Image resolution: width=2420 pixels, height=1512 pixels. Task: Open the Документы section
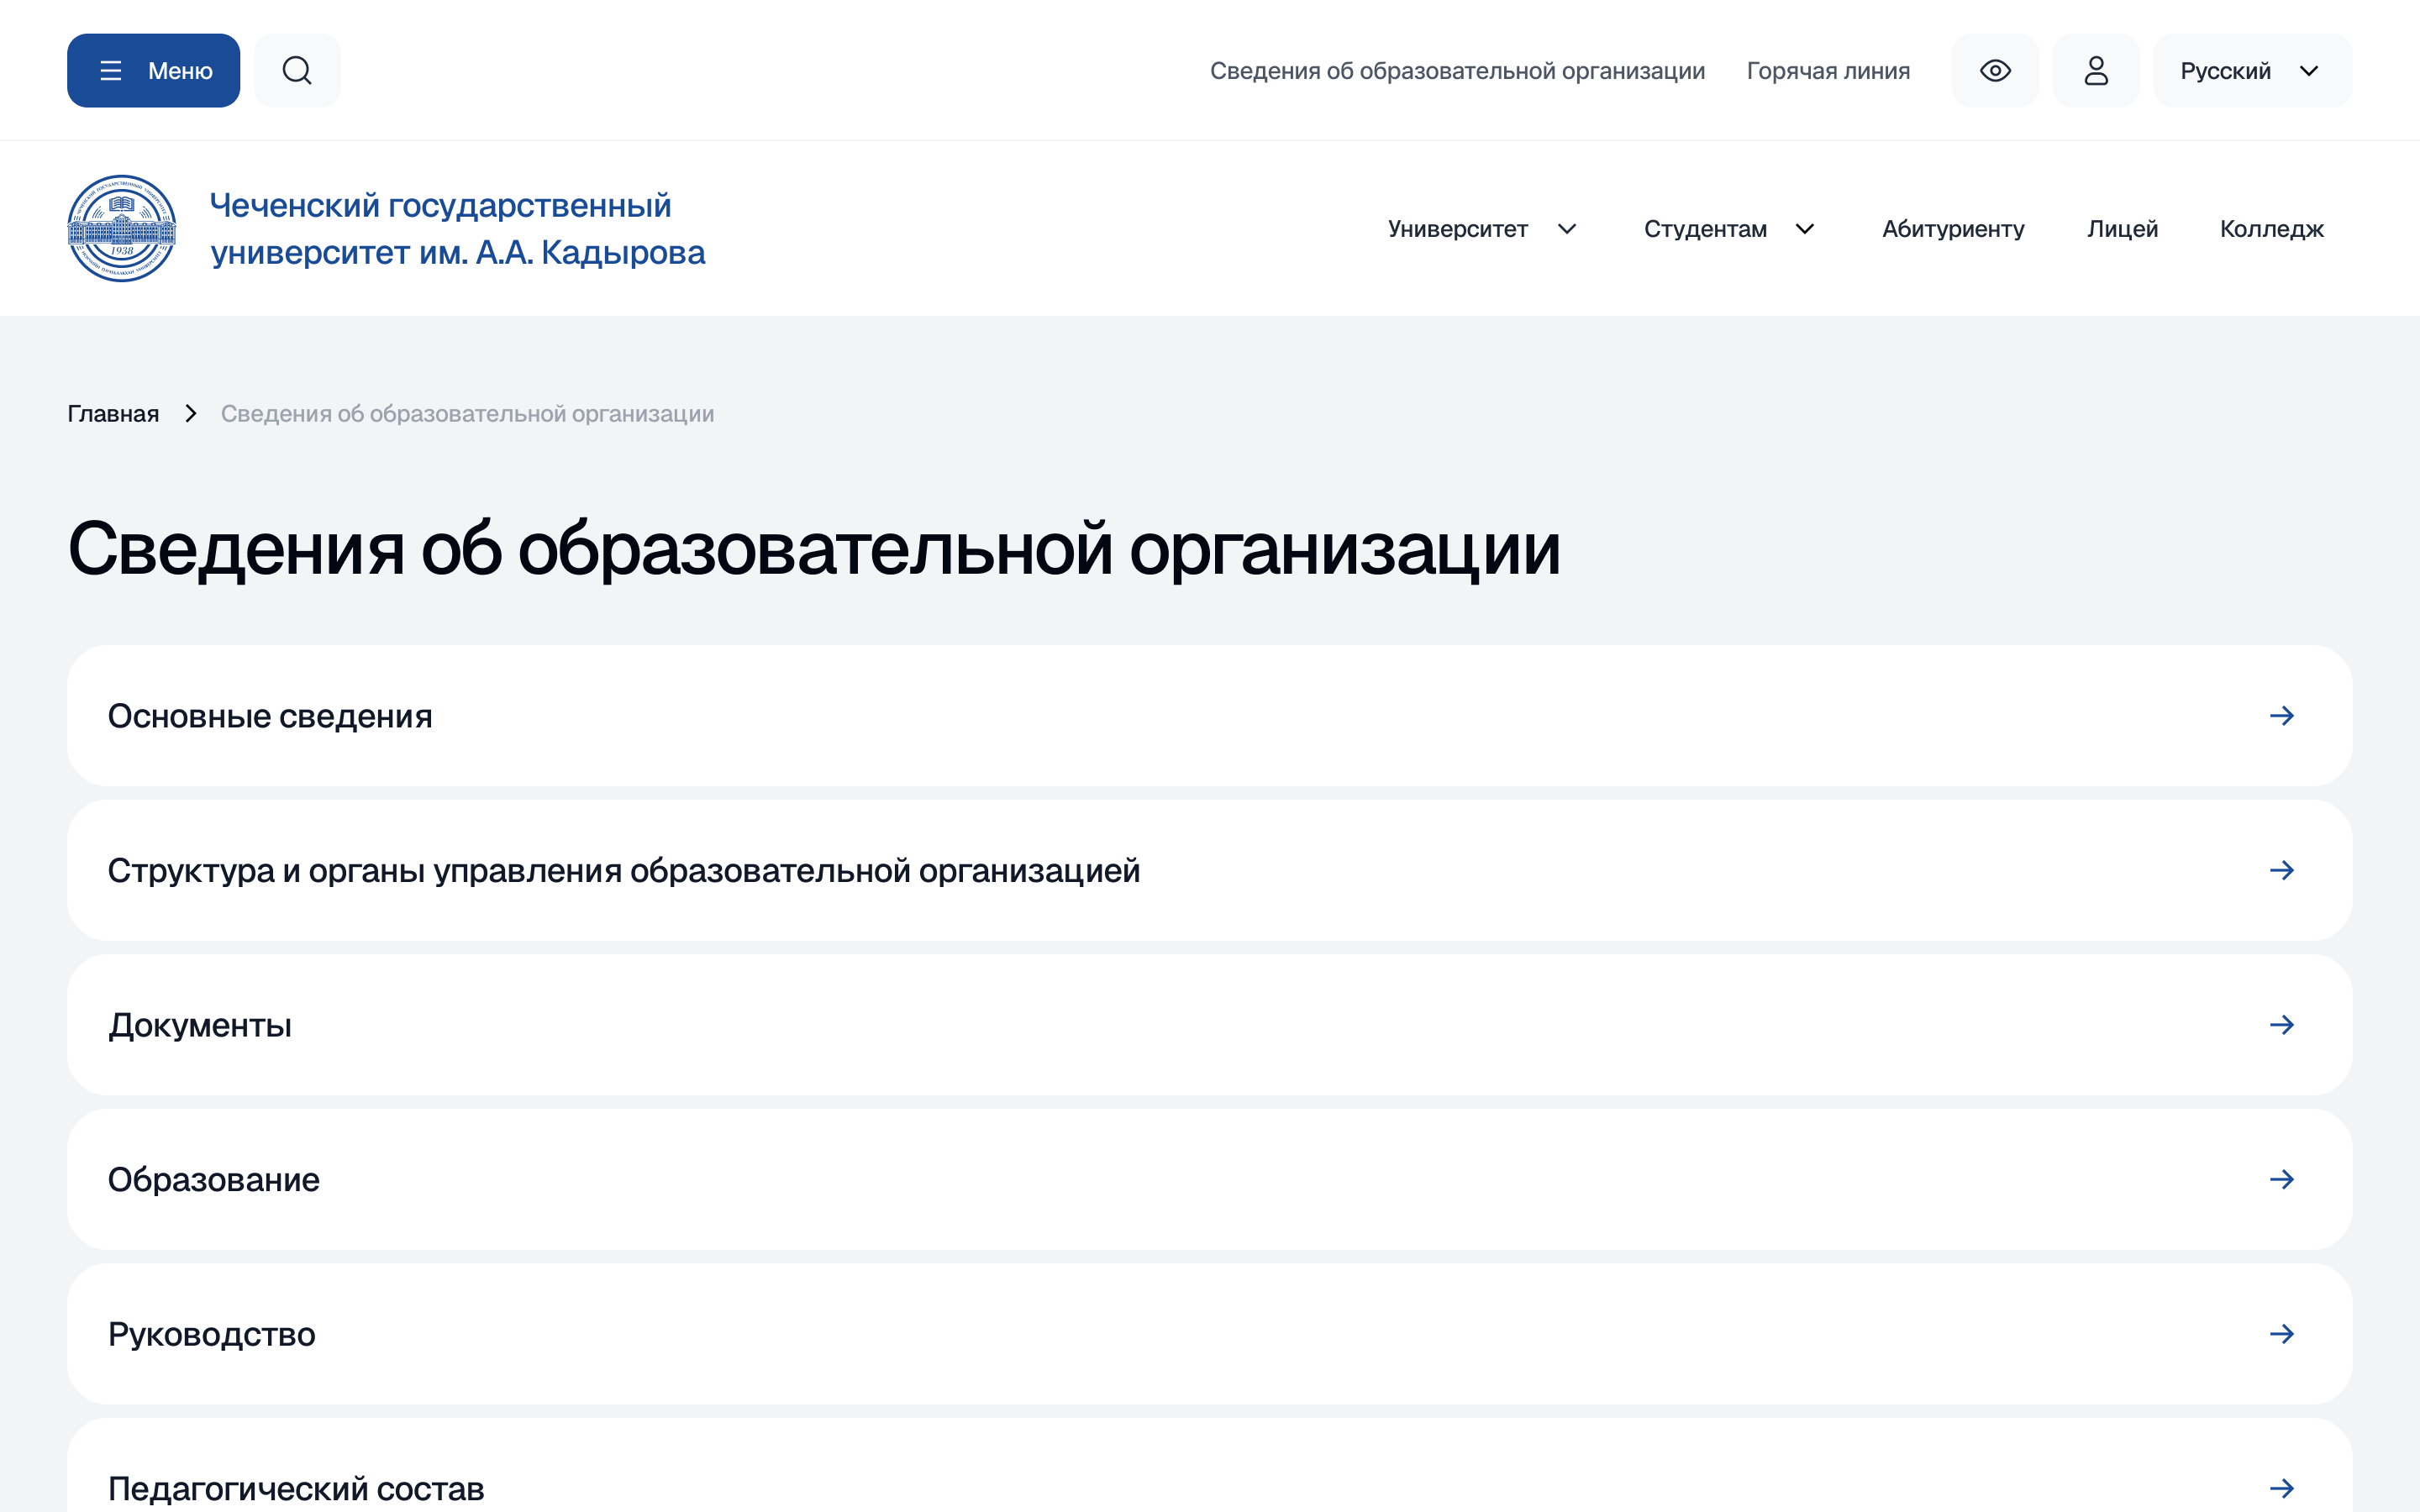[1209, 1025]
